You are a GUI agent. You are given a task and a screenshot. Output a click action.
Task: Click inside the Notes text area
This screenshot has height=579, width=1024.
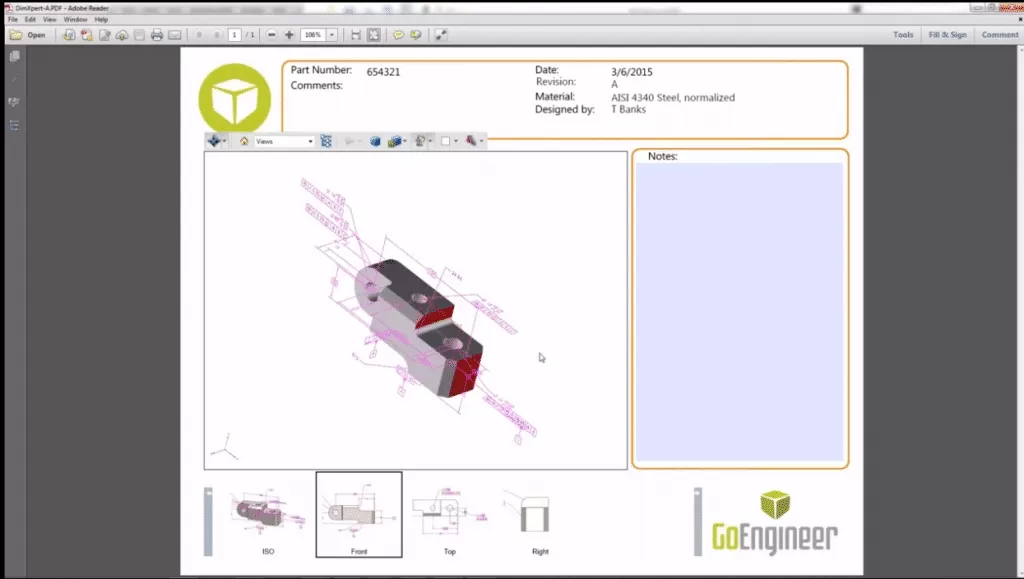pyautogui.click(x=739, y=312)
